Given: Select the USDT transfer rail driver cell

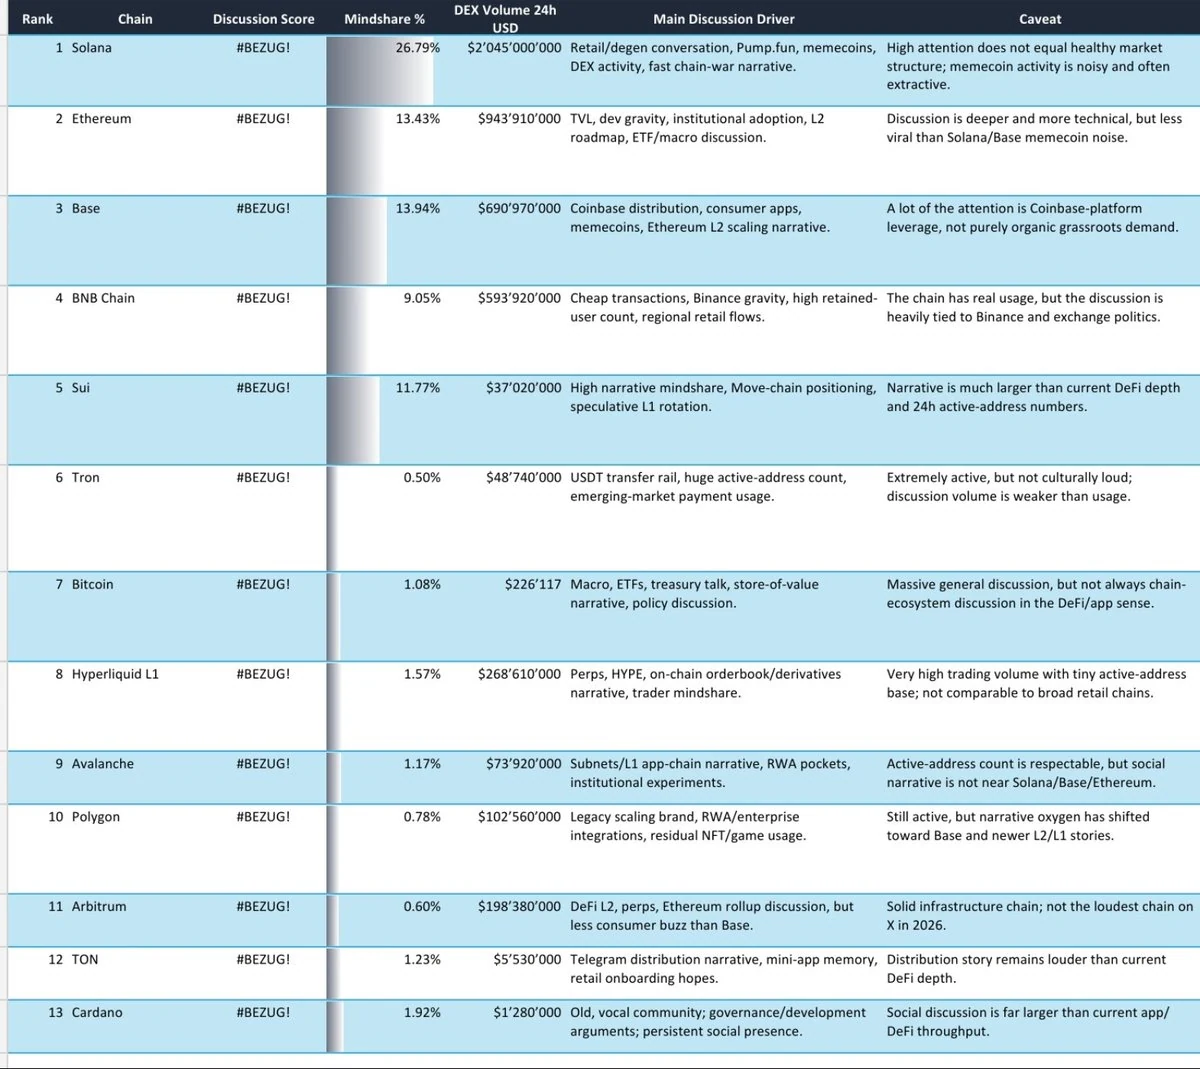Looking at the screenshot, I should tap(708, 487).
